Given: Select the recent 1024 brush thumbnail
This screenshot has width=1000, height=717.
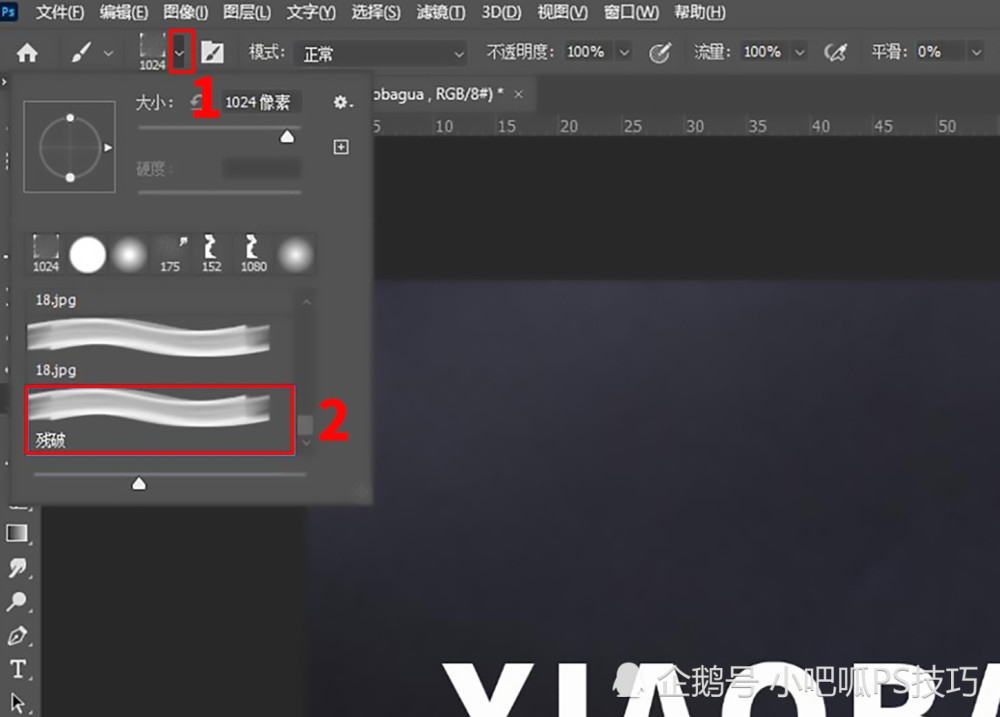Looking at the screenshot, I should tap(46, 253).
